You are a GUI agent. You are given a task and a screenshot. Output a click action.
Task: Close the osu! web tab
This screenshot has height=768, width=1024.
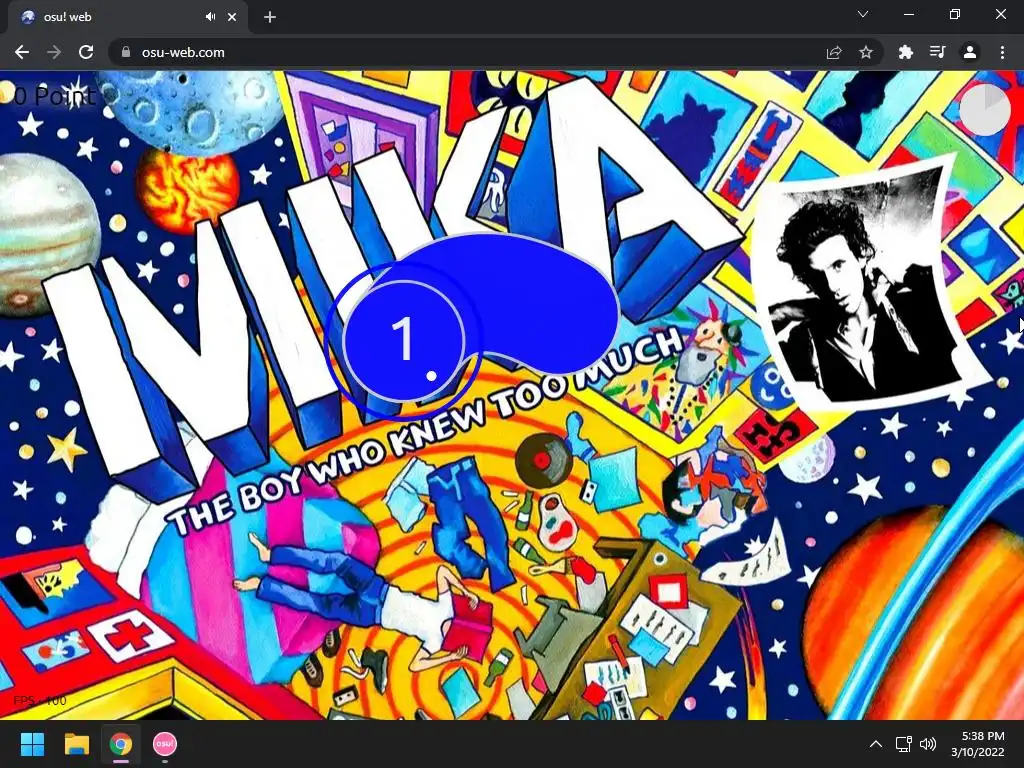[x=232, y=17]
